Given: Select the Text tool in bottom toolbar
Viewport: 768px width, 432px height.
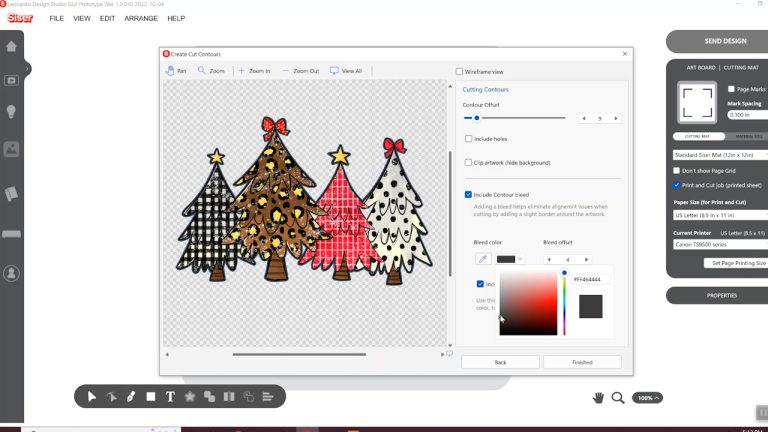Looking at the screenshot, I should [x=170, y=397].
